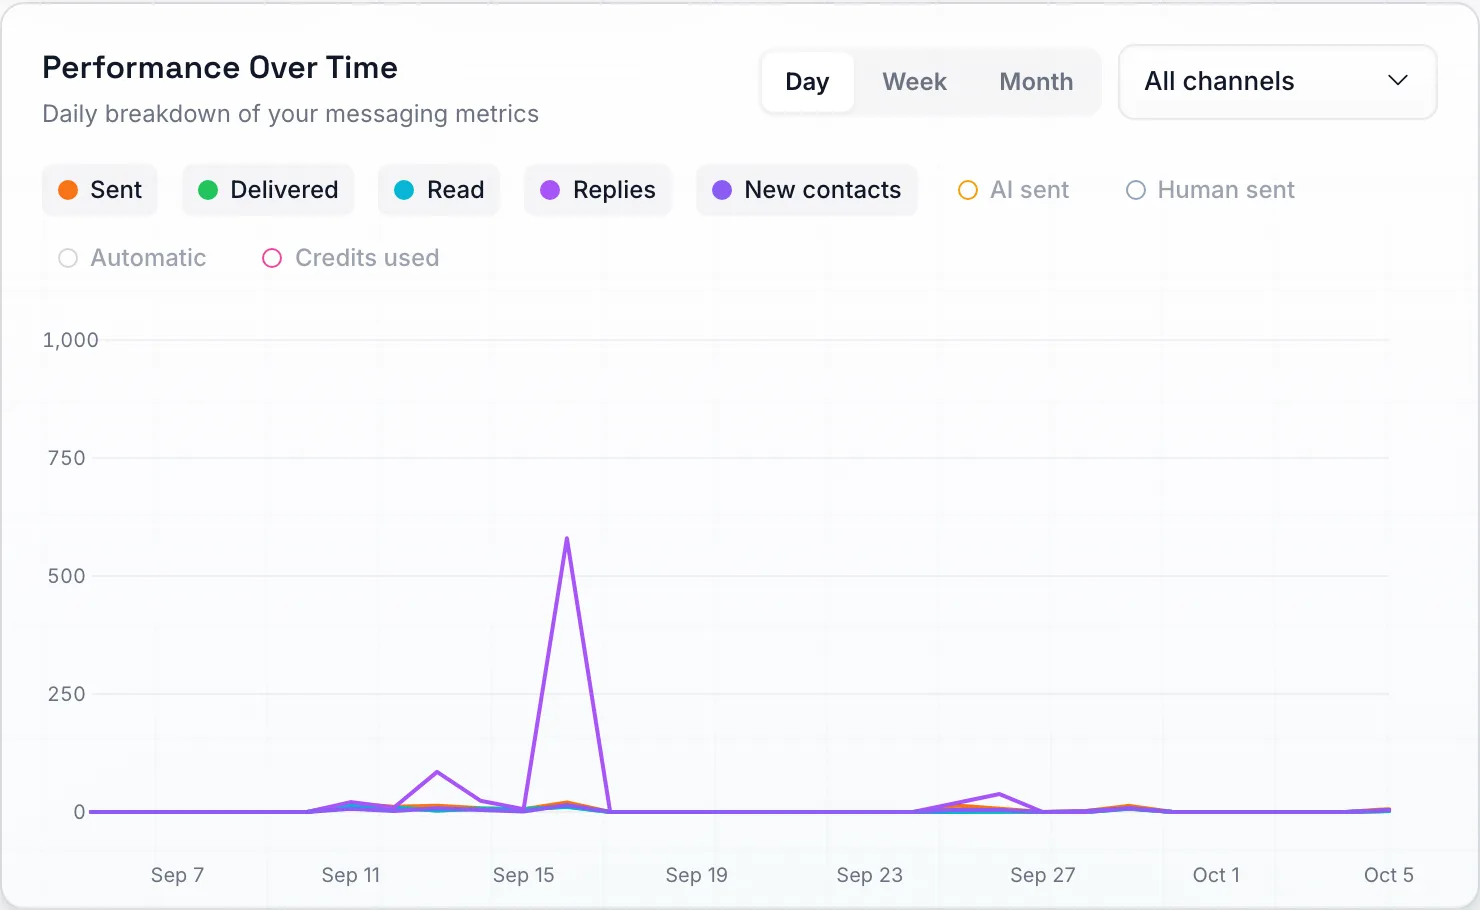
Task: Click the 'Sep 15' x-axis label
Action: 523,875
